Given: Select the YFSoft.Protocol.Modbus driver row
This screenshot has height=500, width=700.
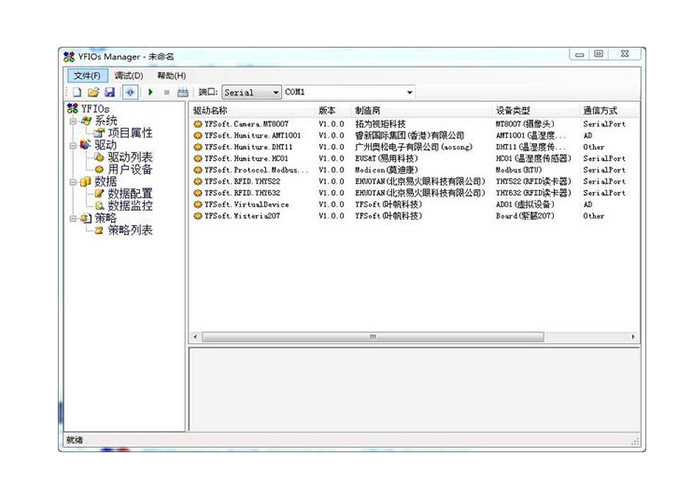Looking at the screenshot, I should coord(414,170).
